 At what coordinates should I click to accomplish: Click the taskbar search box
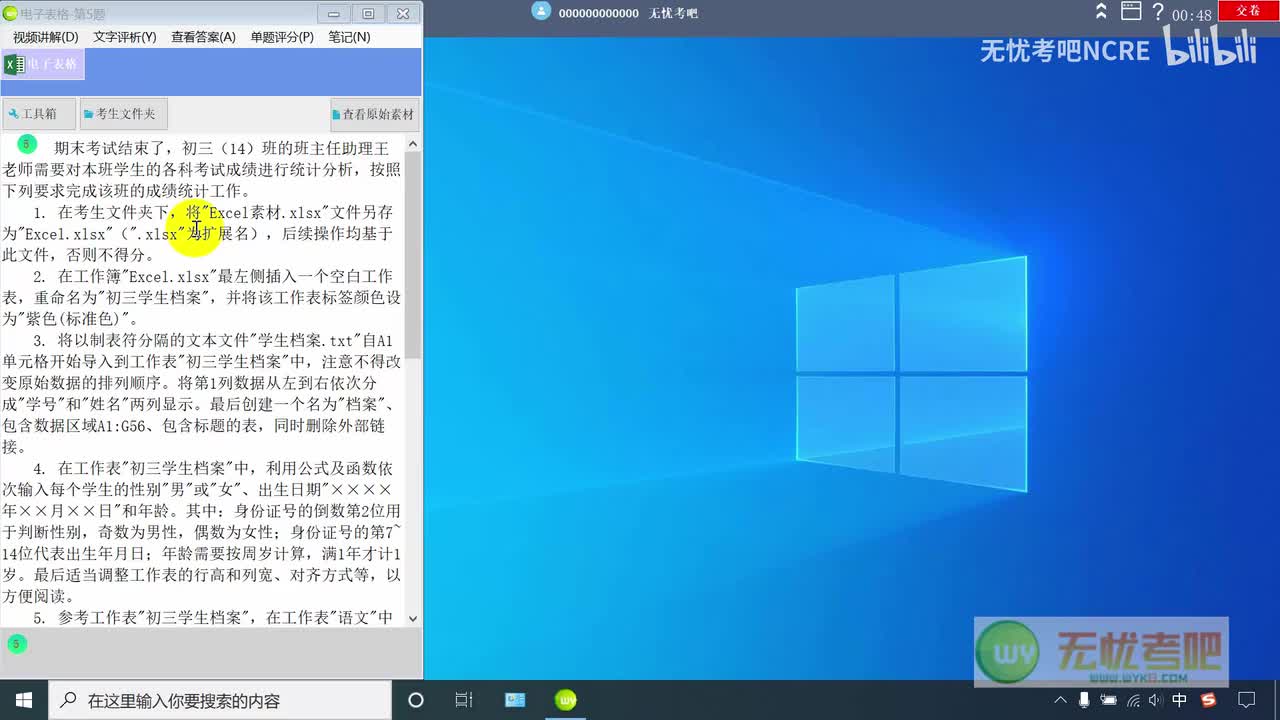[220, 700]
